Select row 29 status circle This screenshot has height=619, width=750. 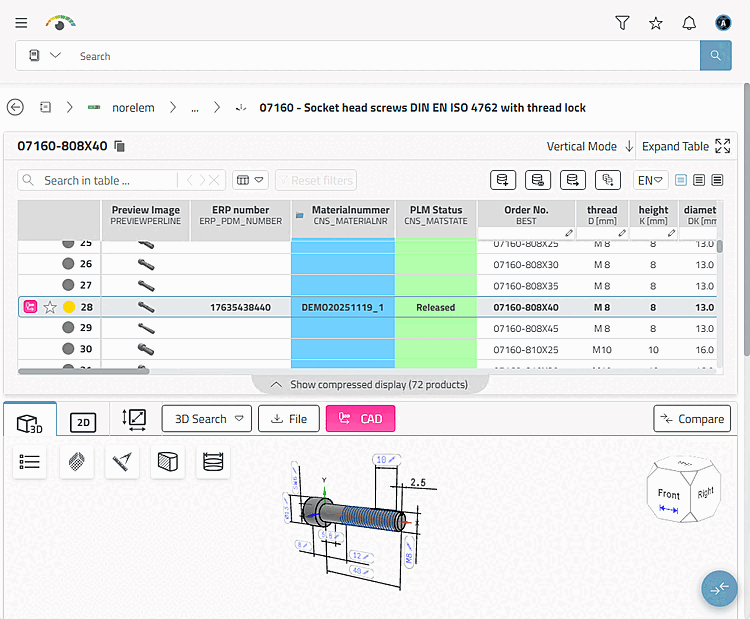[68, 327]
